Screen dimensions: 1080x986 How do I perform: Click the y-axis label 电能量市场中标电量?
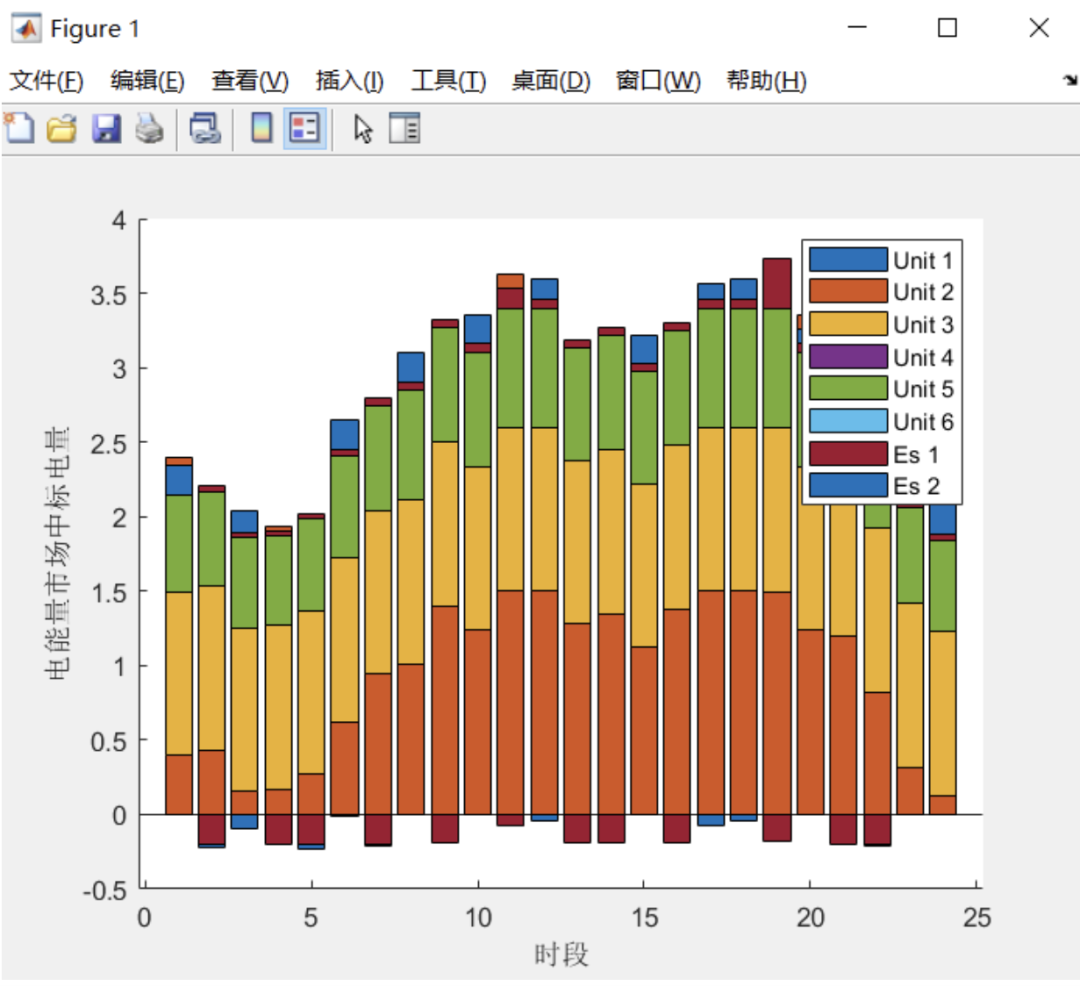coord(57,553)
